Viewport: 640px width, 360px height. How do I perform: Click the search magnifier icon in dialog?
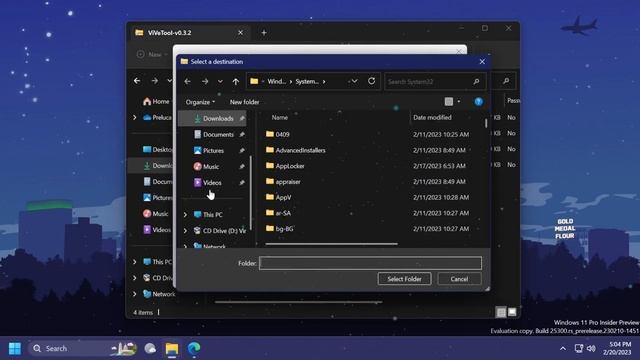pyautogui.click(x=476, y=82)
